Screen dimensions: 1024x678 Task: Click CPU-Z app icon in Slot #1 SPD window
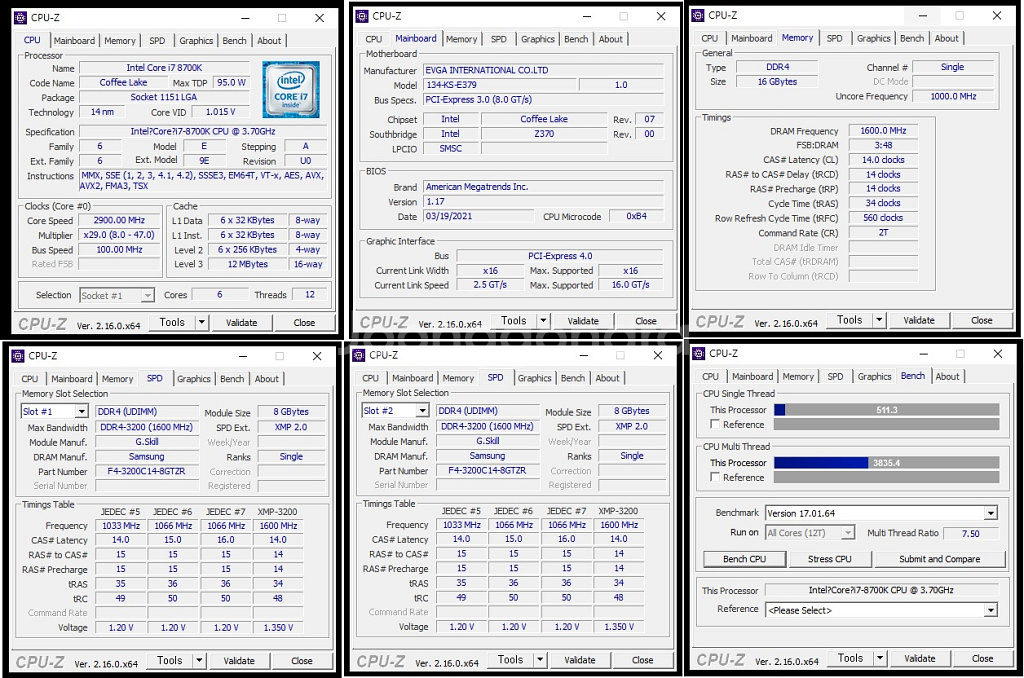pos(18,356)
